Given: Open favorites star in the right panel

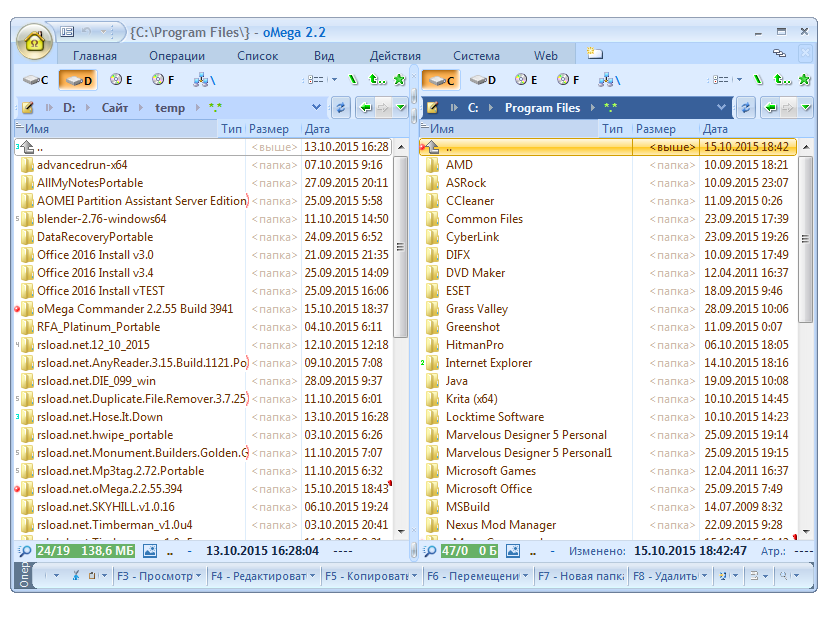Looking at the screenshot, I should [x=805, y=80].
